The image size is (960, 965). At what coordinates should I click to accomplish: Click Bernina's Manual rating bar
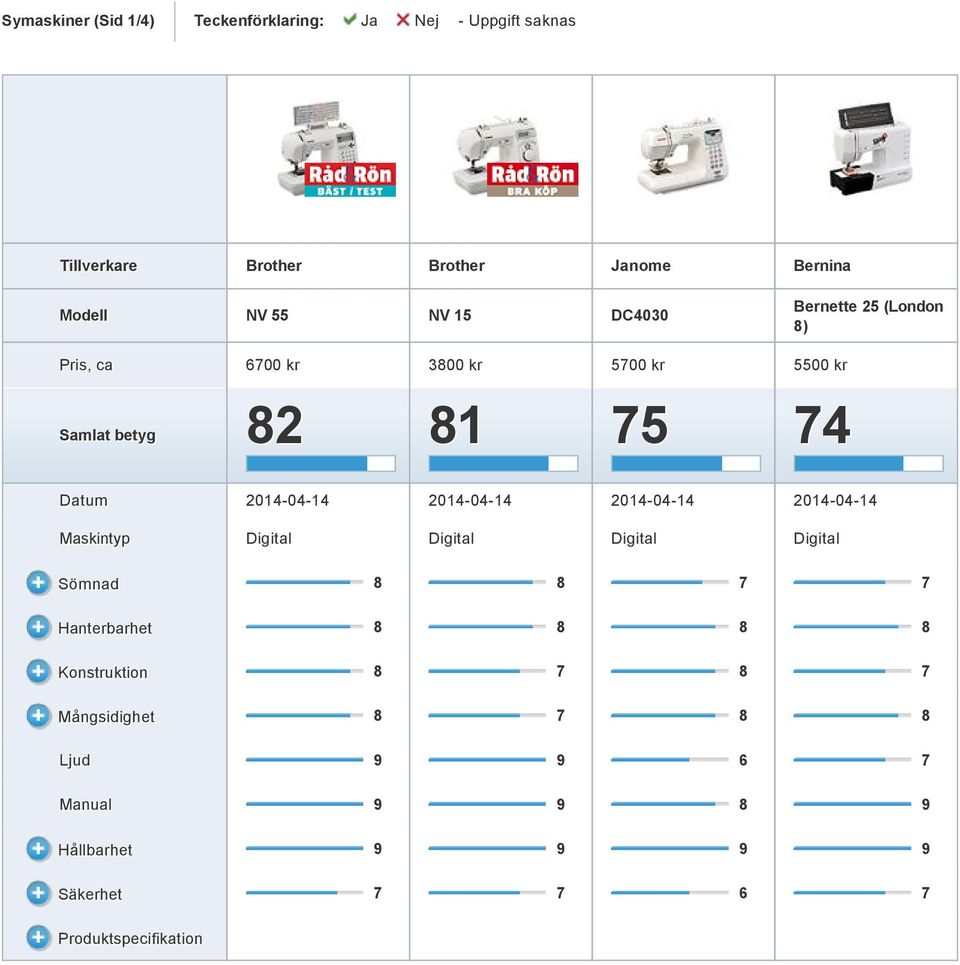(852, 804)
